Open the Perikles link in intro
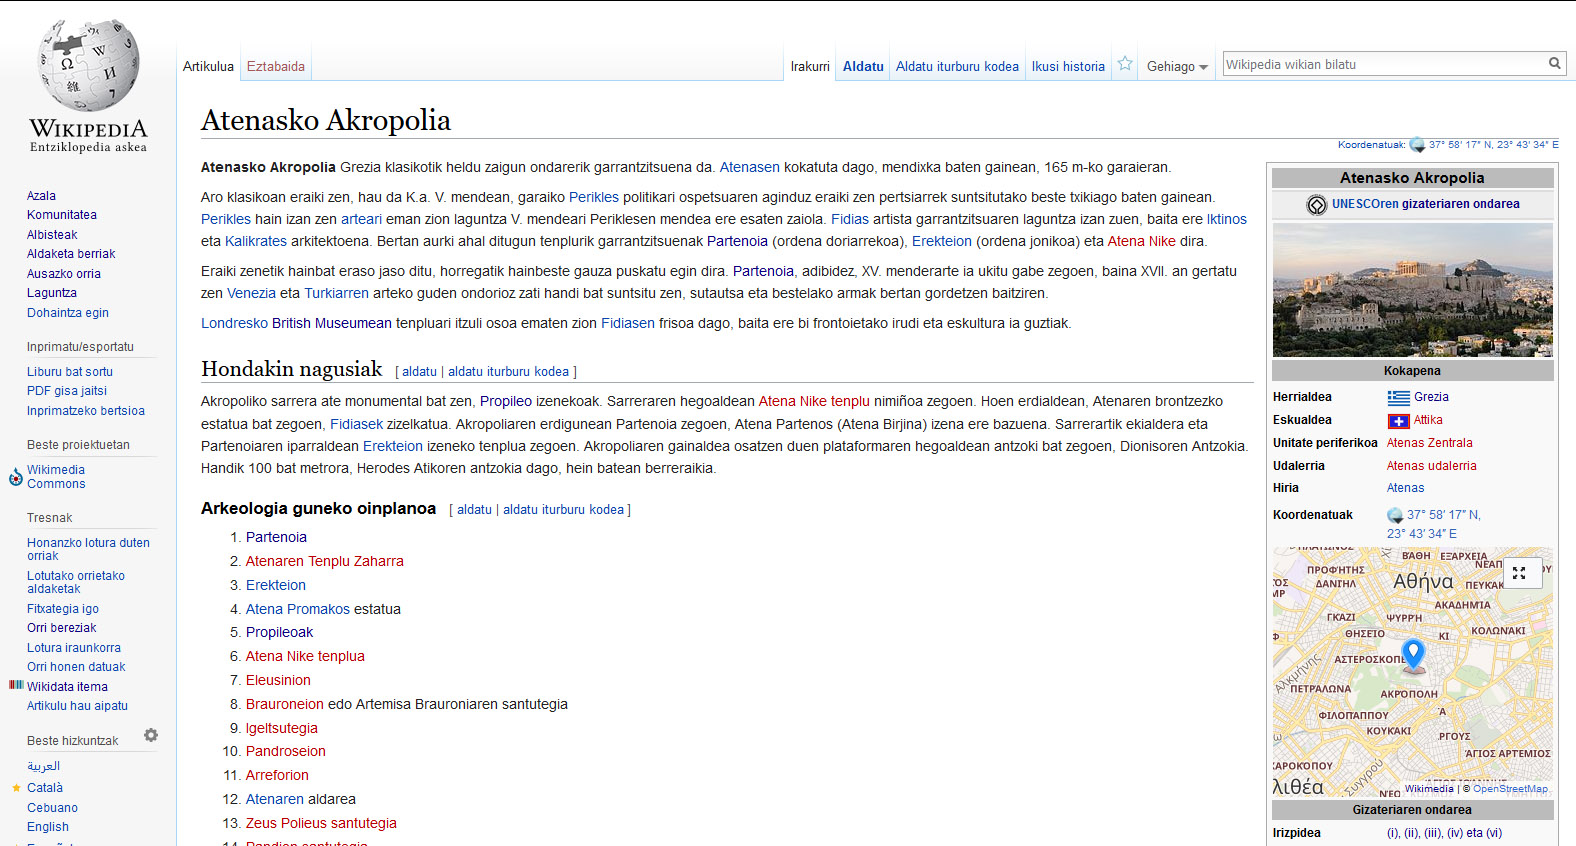This screenshot has width=1576, height=846. point(594,197)
